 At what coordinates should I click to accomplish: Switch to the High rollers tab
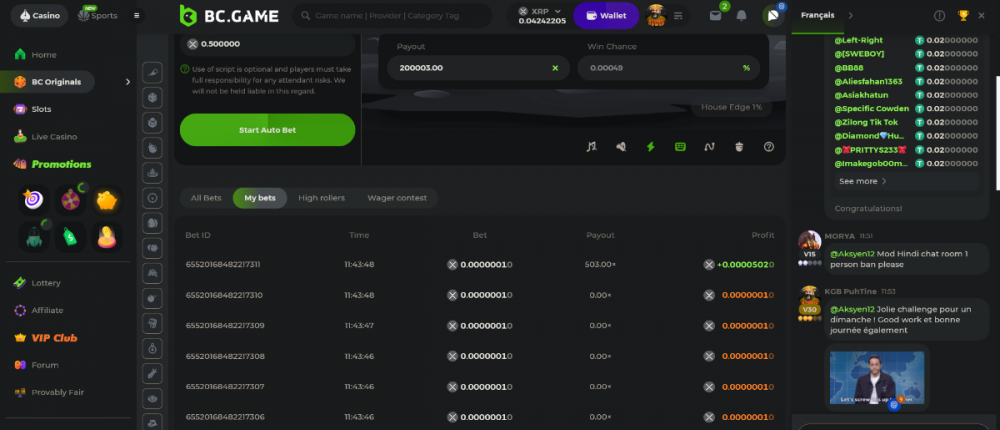click(x=321, y=198)
